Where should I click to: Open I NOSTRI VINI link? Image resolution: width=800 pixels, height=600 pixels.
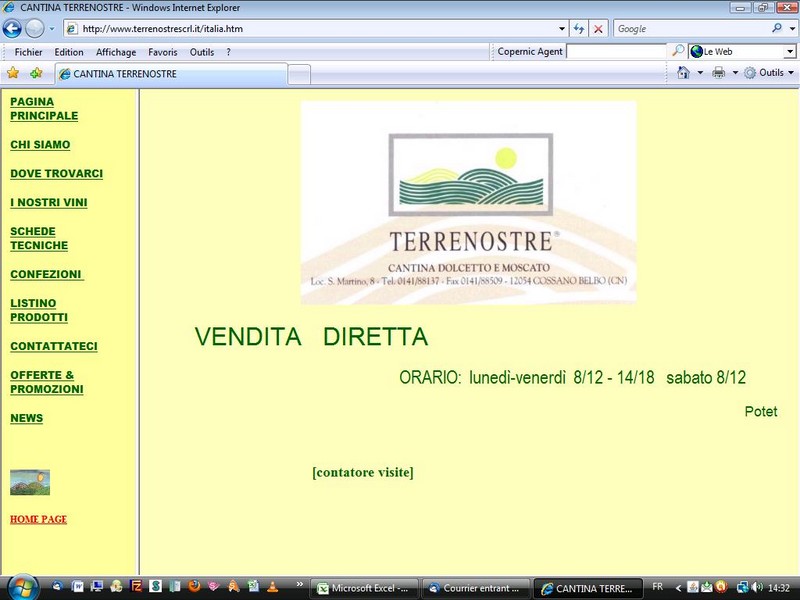[x=49, y=203]
